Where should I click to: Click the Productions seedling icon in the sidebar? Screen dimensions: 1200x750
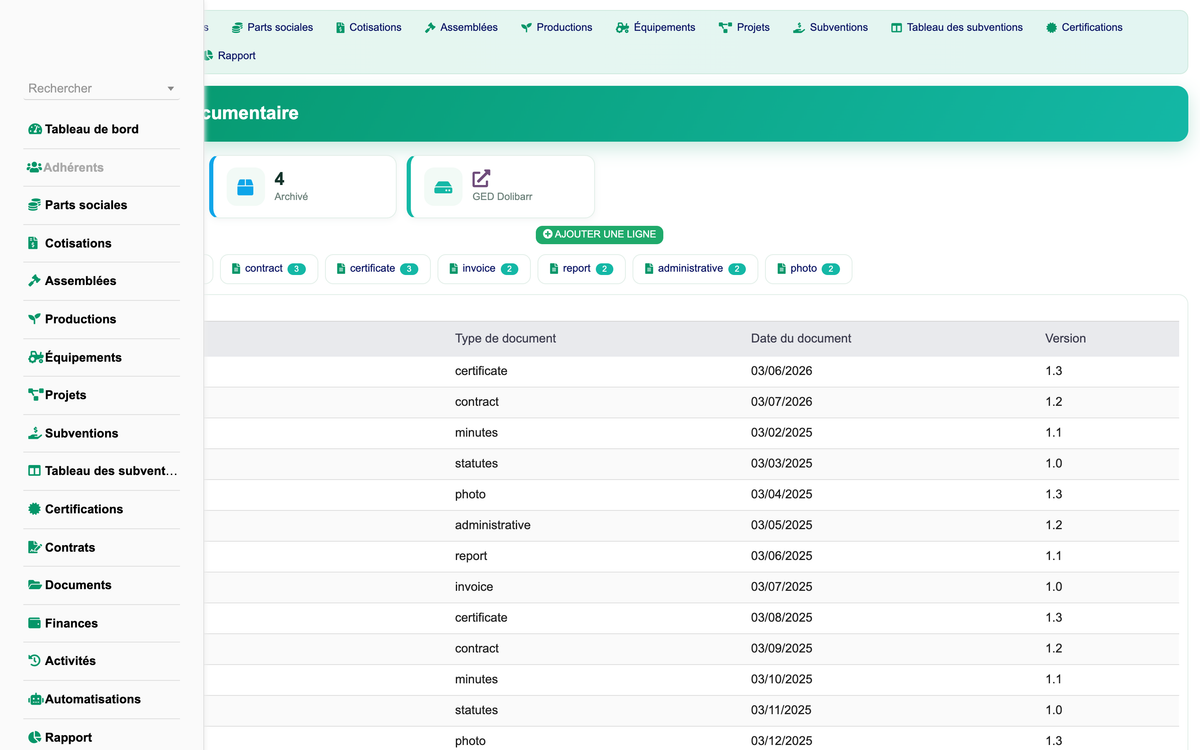34,319
